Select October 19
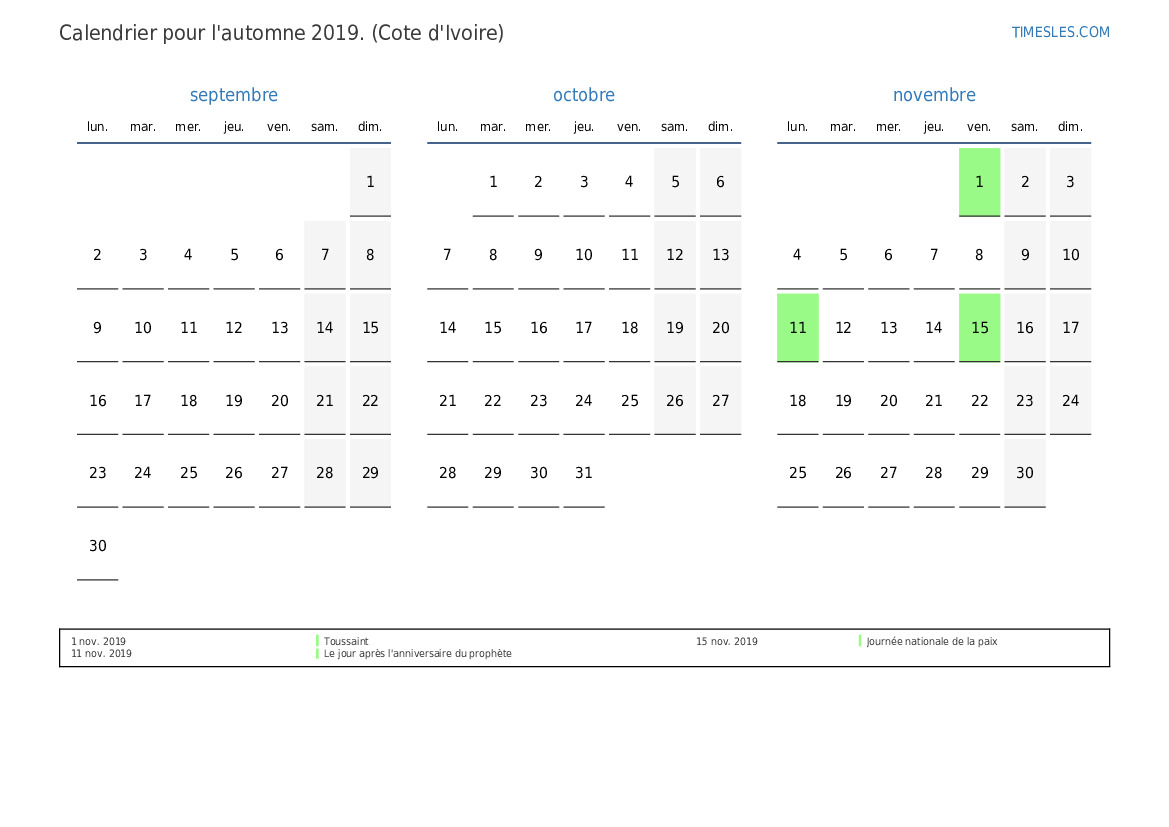Screen dimensions: 1169x827 pos(675,327)
